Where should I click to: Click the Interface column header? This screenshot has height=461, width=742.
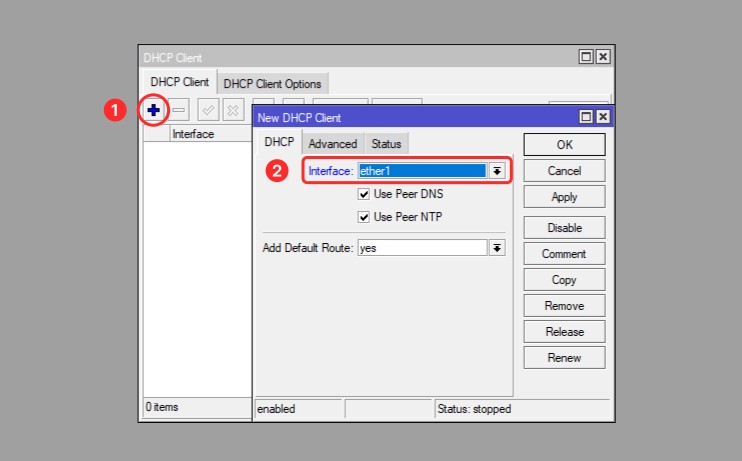coord(193,134)
